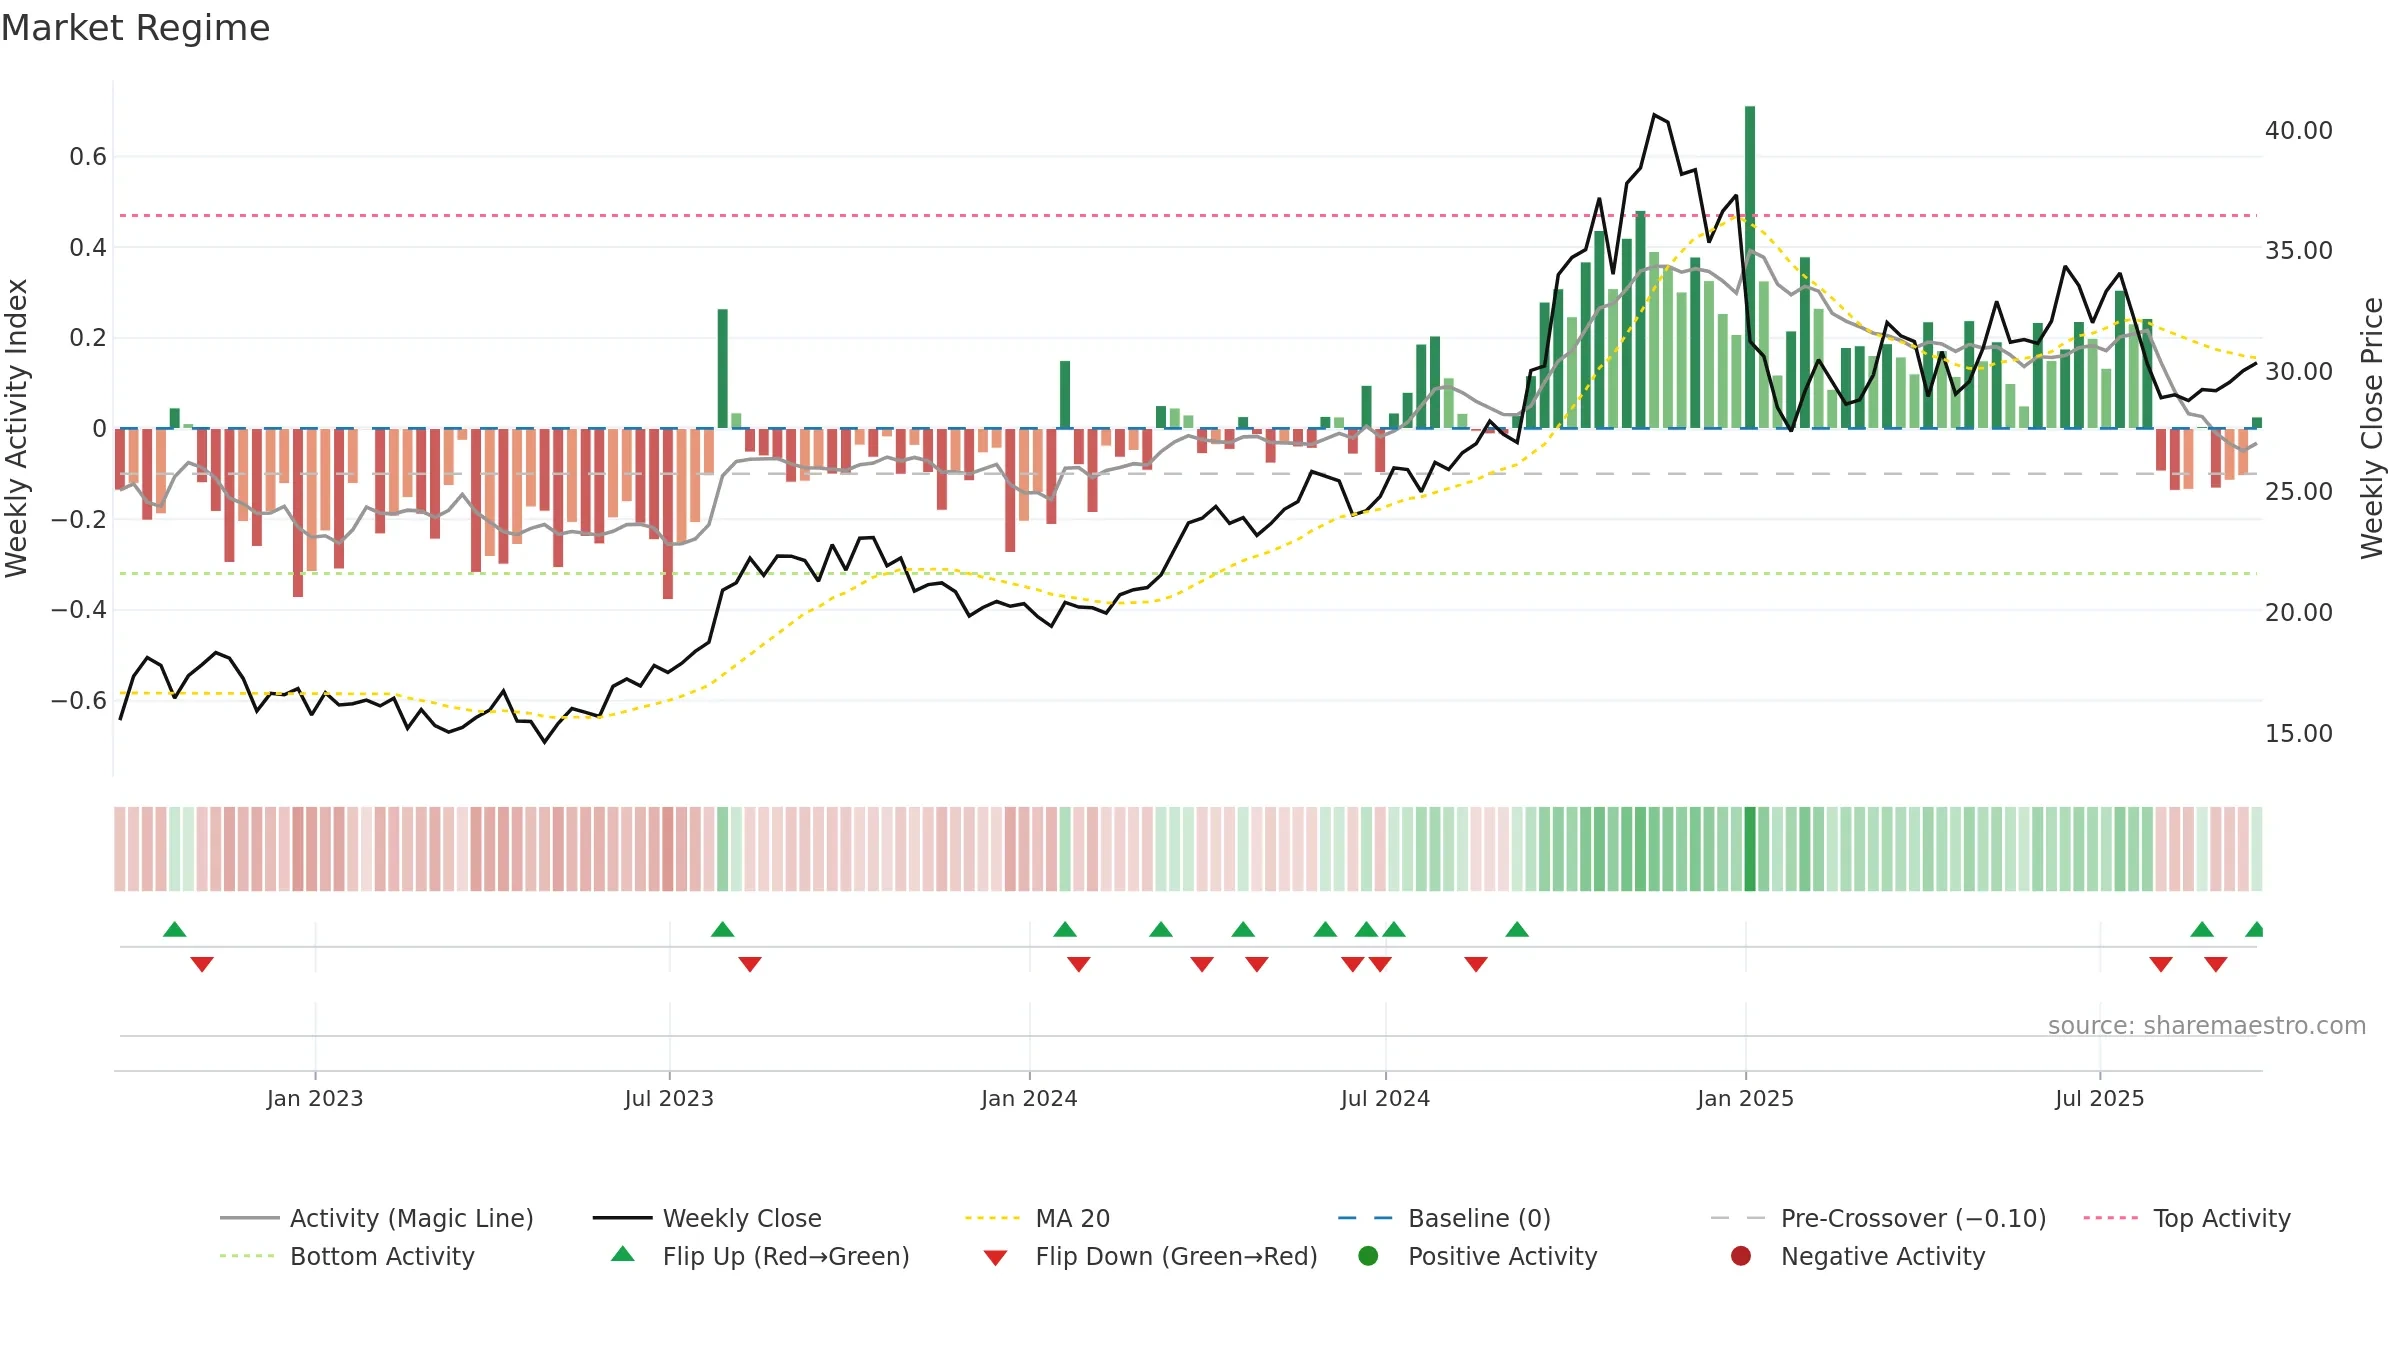Click the 40.00 price axis label
Image resolution: width=2400 pixels, height=1350 pixels.
click(x=2299, y=130)
